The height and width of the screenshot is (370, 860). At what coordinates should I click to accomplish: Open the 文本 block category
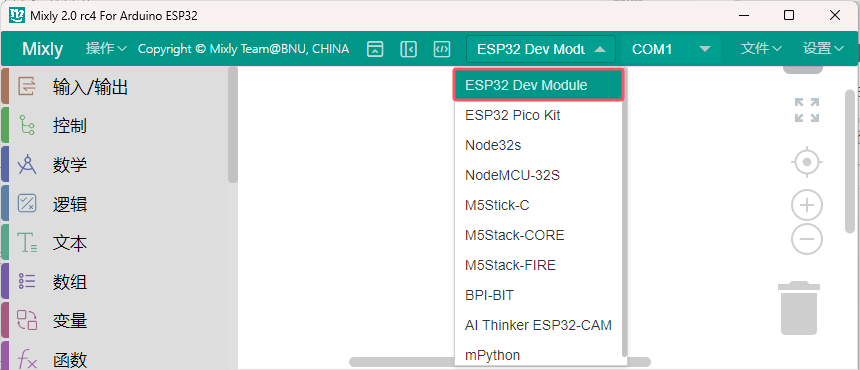[115, 243]
